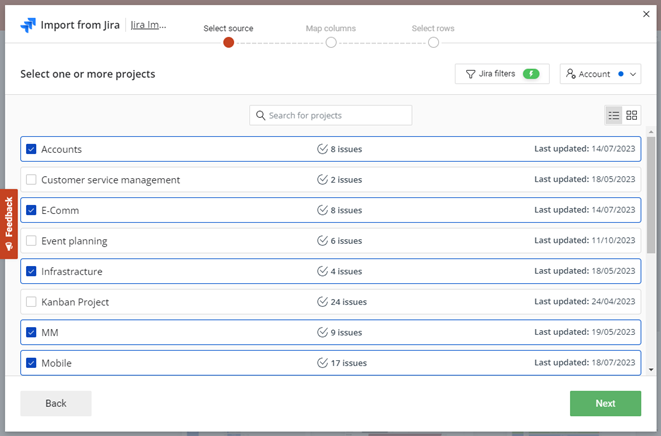The height and width of the screenshot is (436, 661).
Task: Click the green lightning badge on Jira filters
Action: 531,74
